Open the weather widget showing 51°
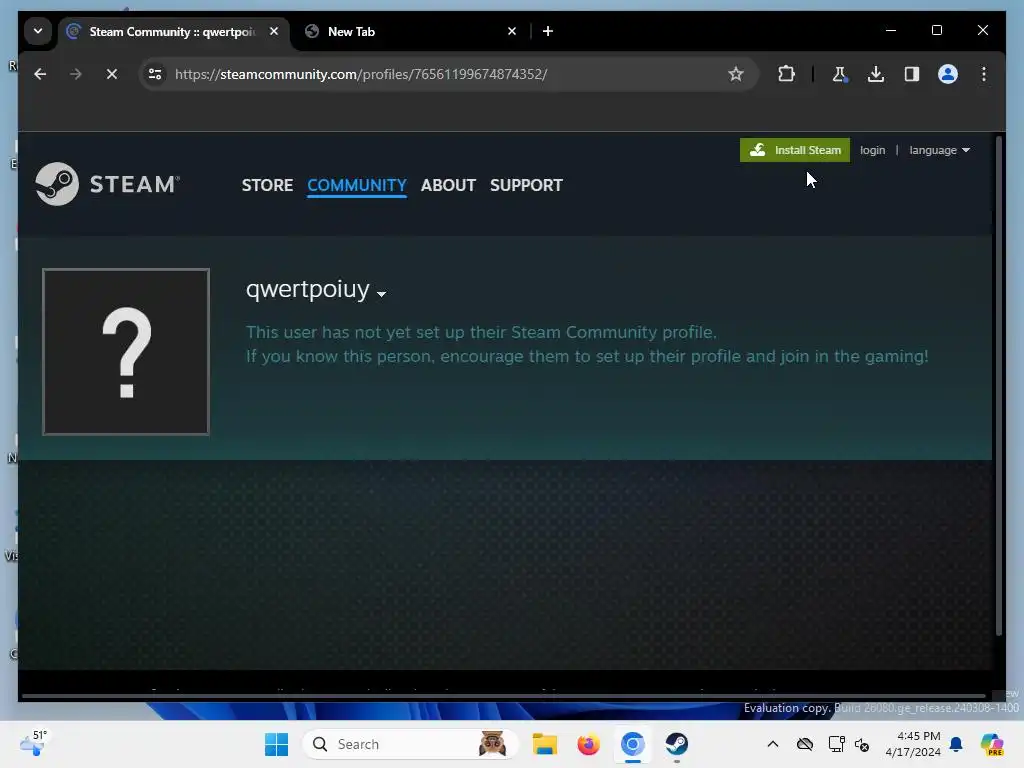Screen dimensions: 1024x768 33,743
